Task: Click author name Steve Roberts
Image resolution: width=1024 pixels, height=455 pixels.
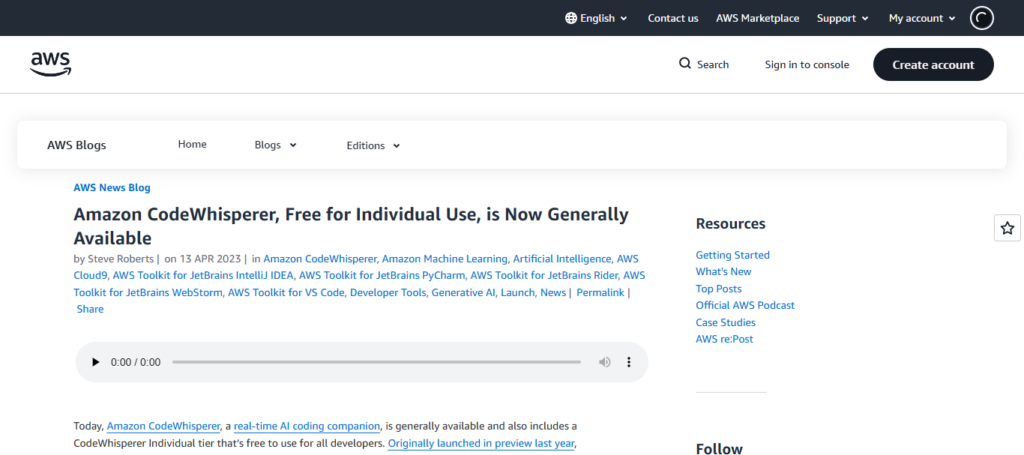Action: point(121,259)
